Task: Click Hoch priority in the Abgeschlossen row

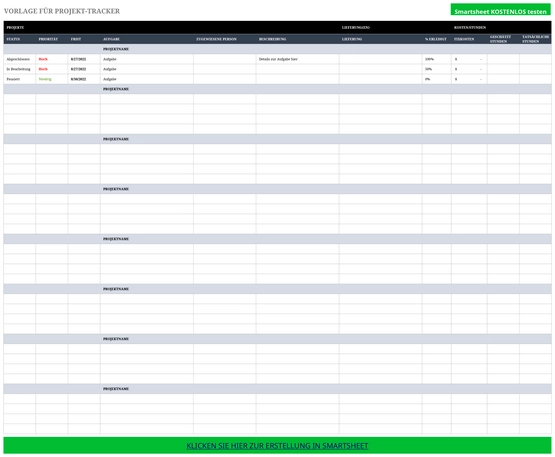Action: coord(52,59)
